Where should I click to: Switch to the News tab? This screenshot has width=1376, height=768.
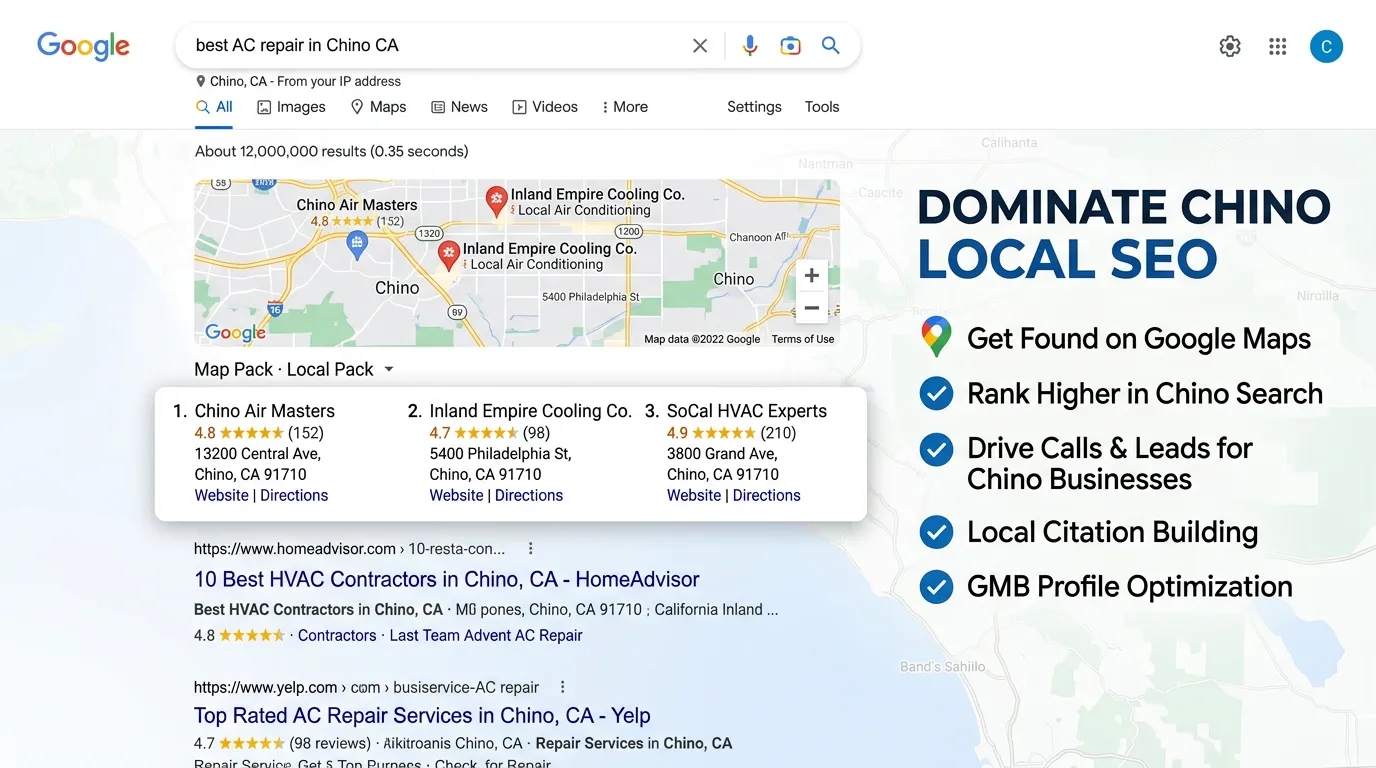(459, 107)
